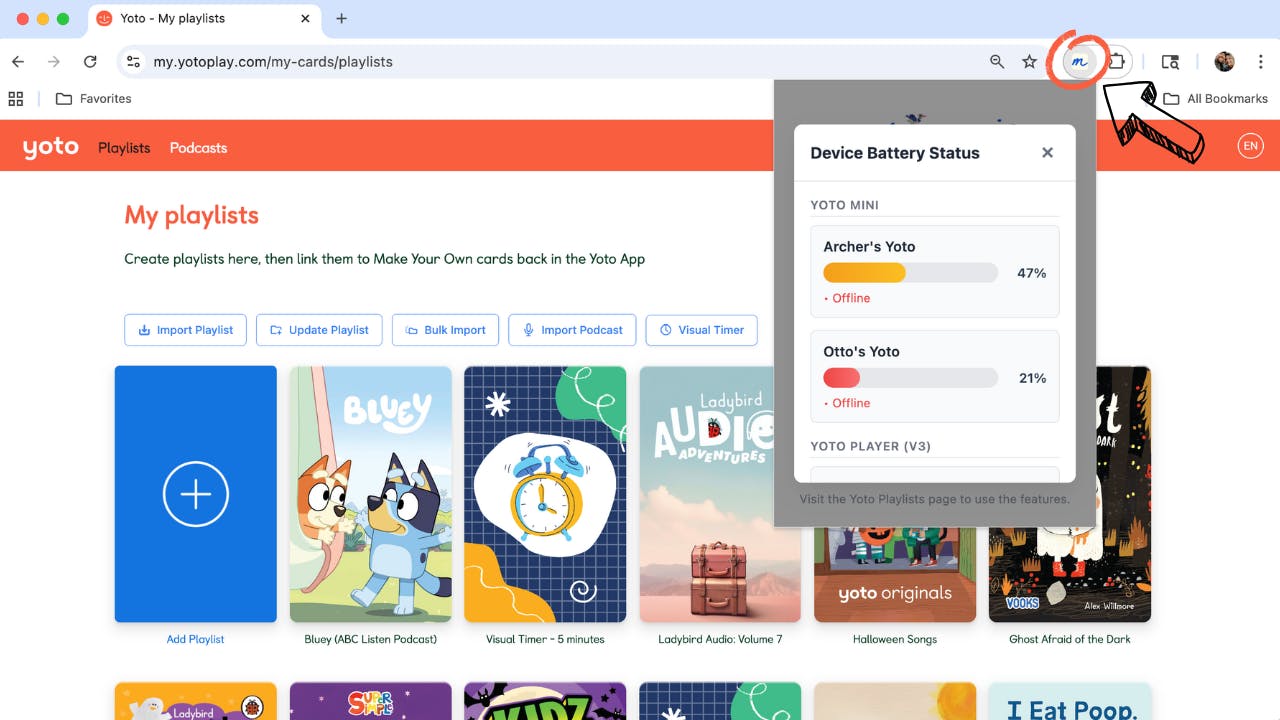Open the Favorites bookmarks folder
The width and height of the screenshot is (1280, 720).
93,99
